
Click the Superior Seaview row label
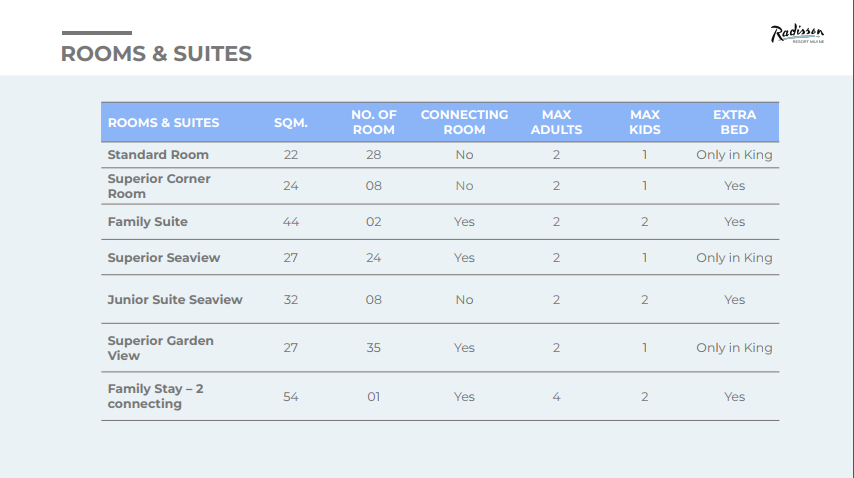point(164,258)
